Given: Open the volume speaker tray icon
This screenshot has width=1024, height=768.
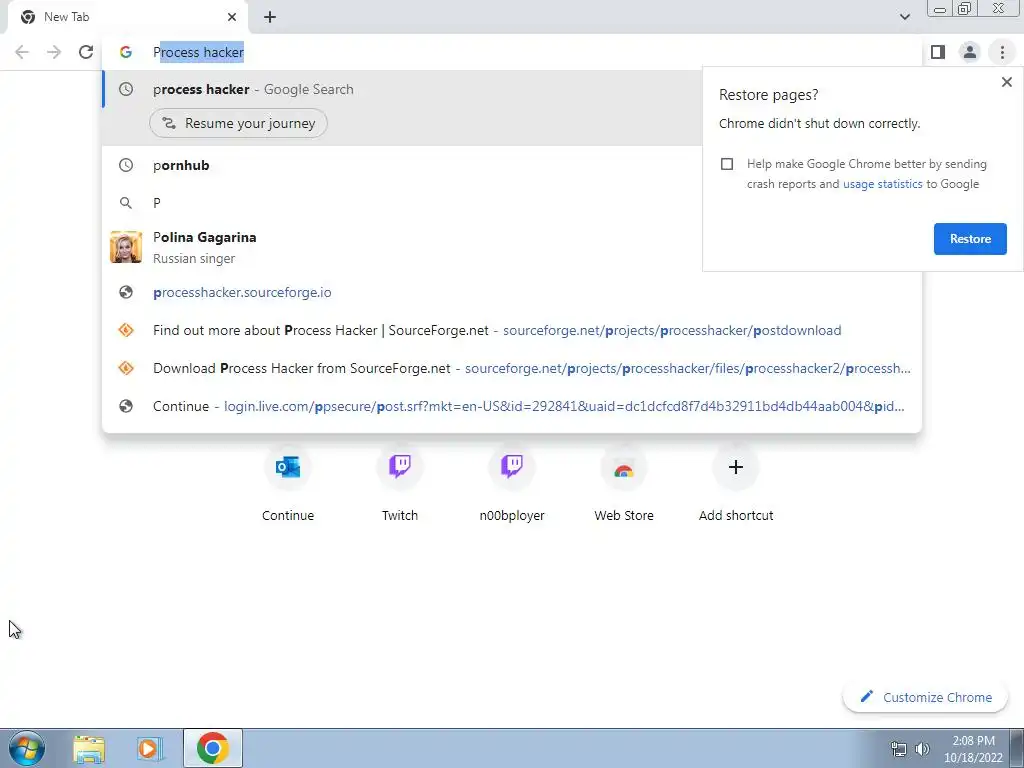Looking at the screenshot, I should pos(922,749).
